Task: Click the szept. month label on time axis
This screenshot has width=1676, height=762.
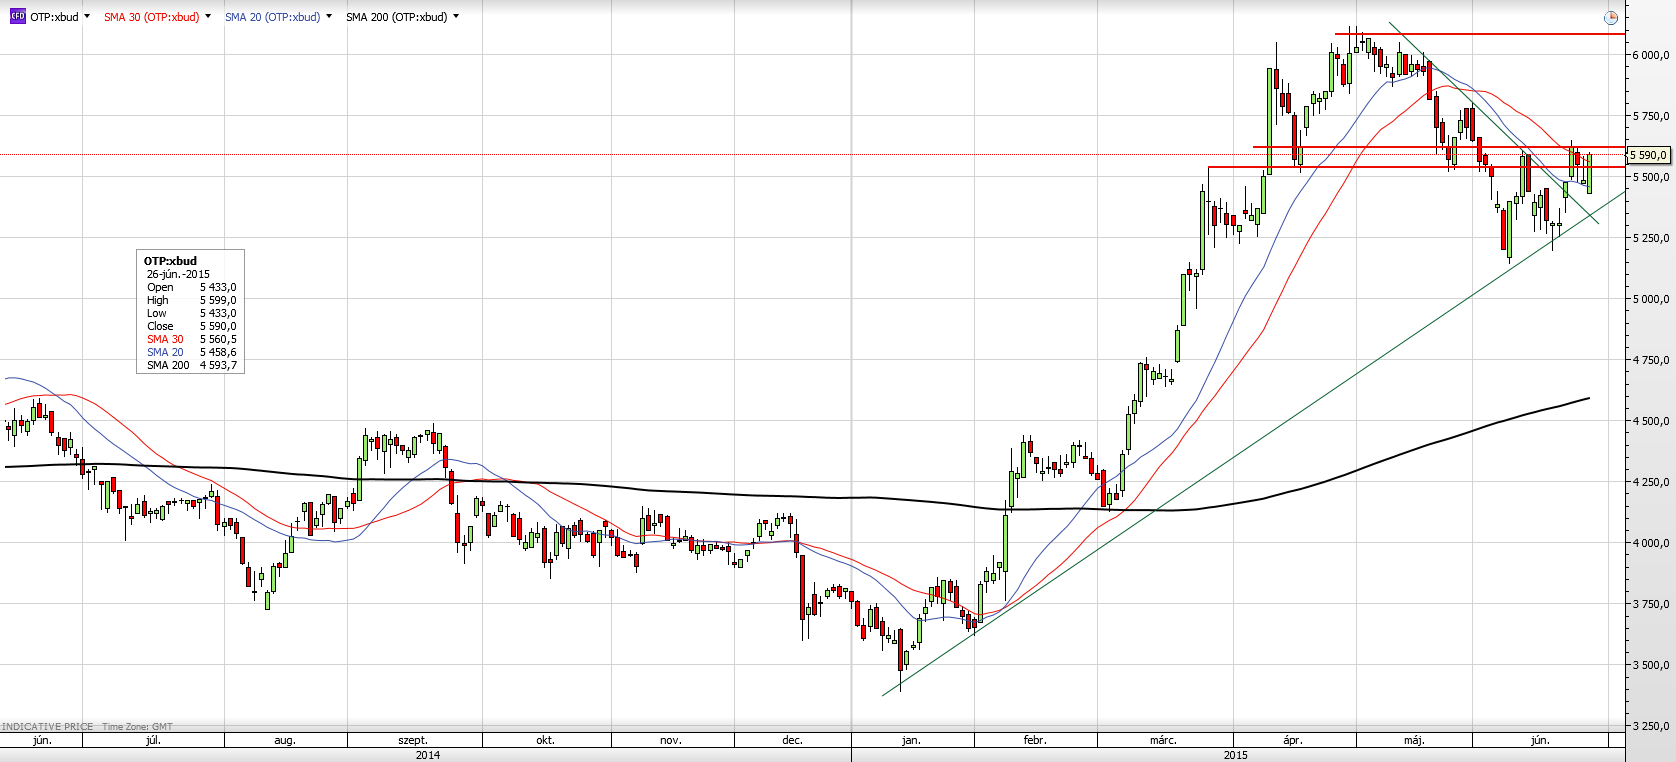Action: [x=413, y=740]
